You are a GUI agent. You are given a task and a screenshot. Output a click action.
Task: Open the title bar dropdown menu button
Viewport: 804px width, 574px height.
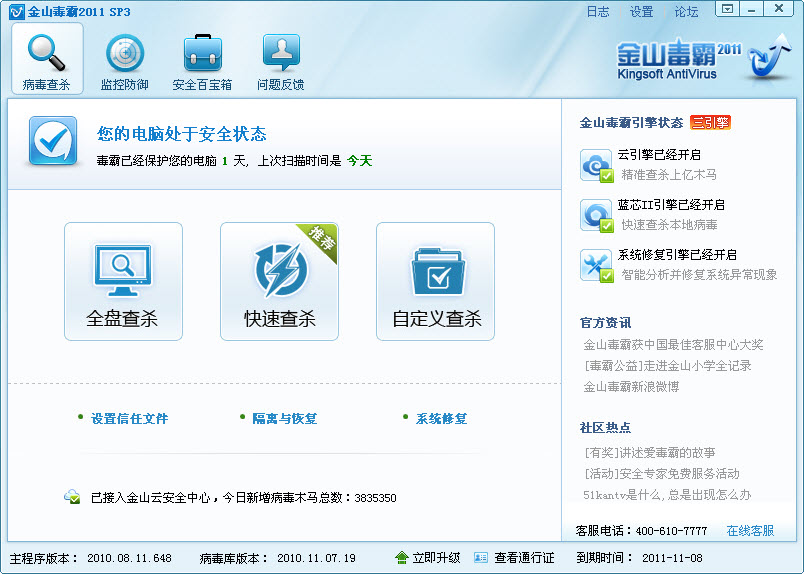[727, 9]
